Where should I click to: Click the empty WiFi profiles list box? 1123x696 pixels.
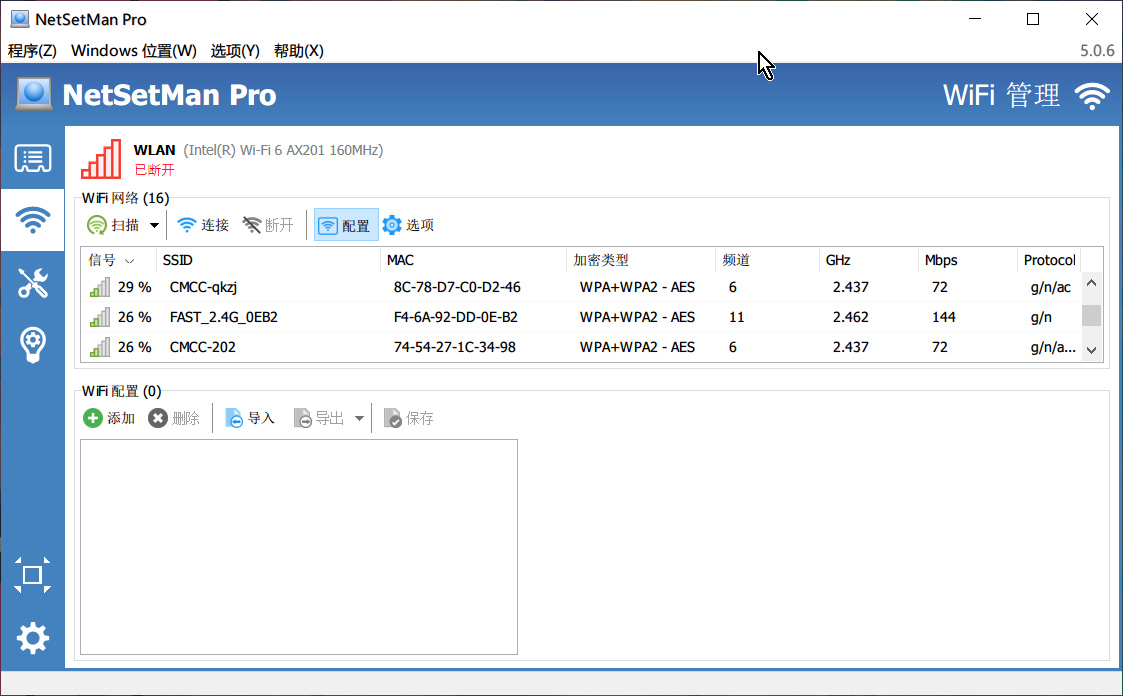click(x=299, y=547)
